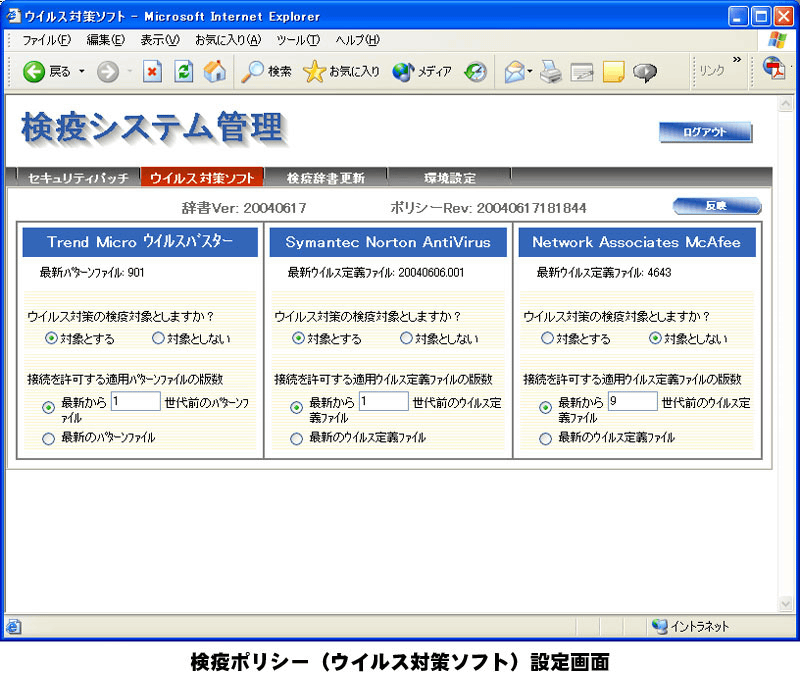This screenshot has width=800, height=680.
Task: Click ポリシーRev: 20040617181844 text
Action: (488, 208)
